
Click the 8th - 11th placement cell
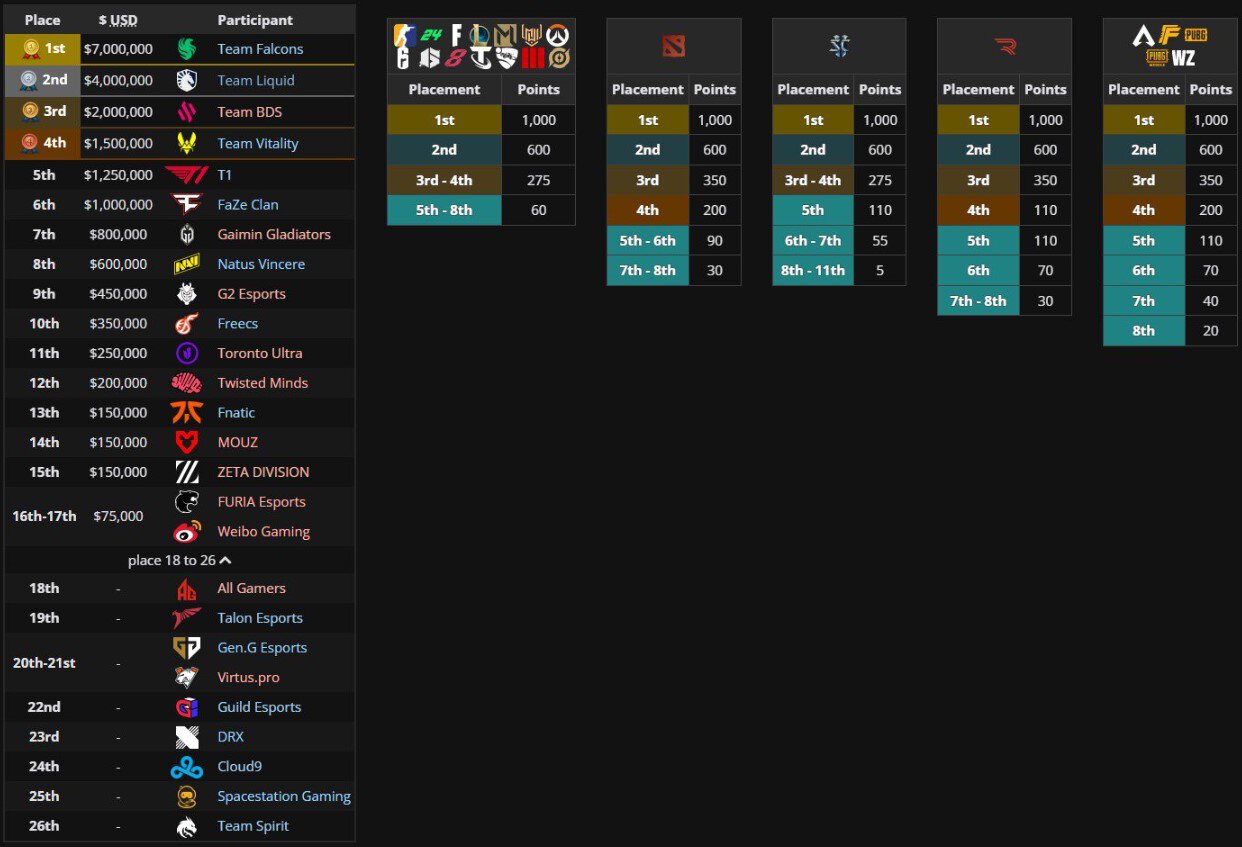click(813, 271)
